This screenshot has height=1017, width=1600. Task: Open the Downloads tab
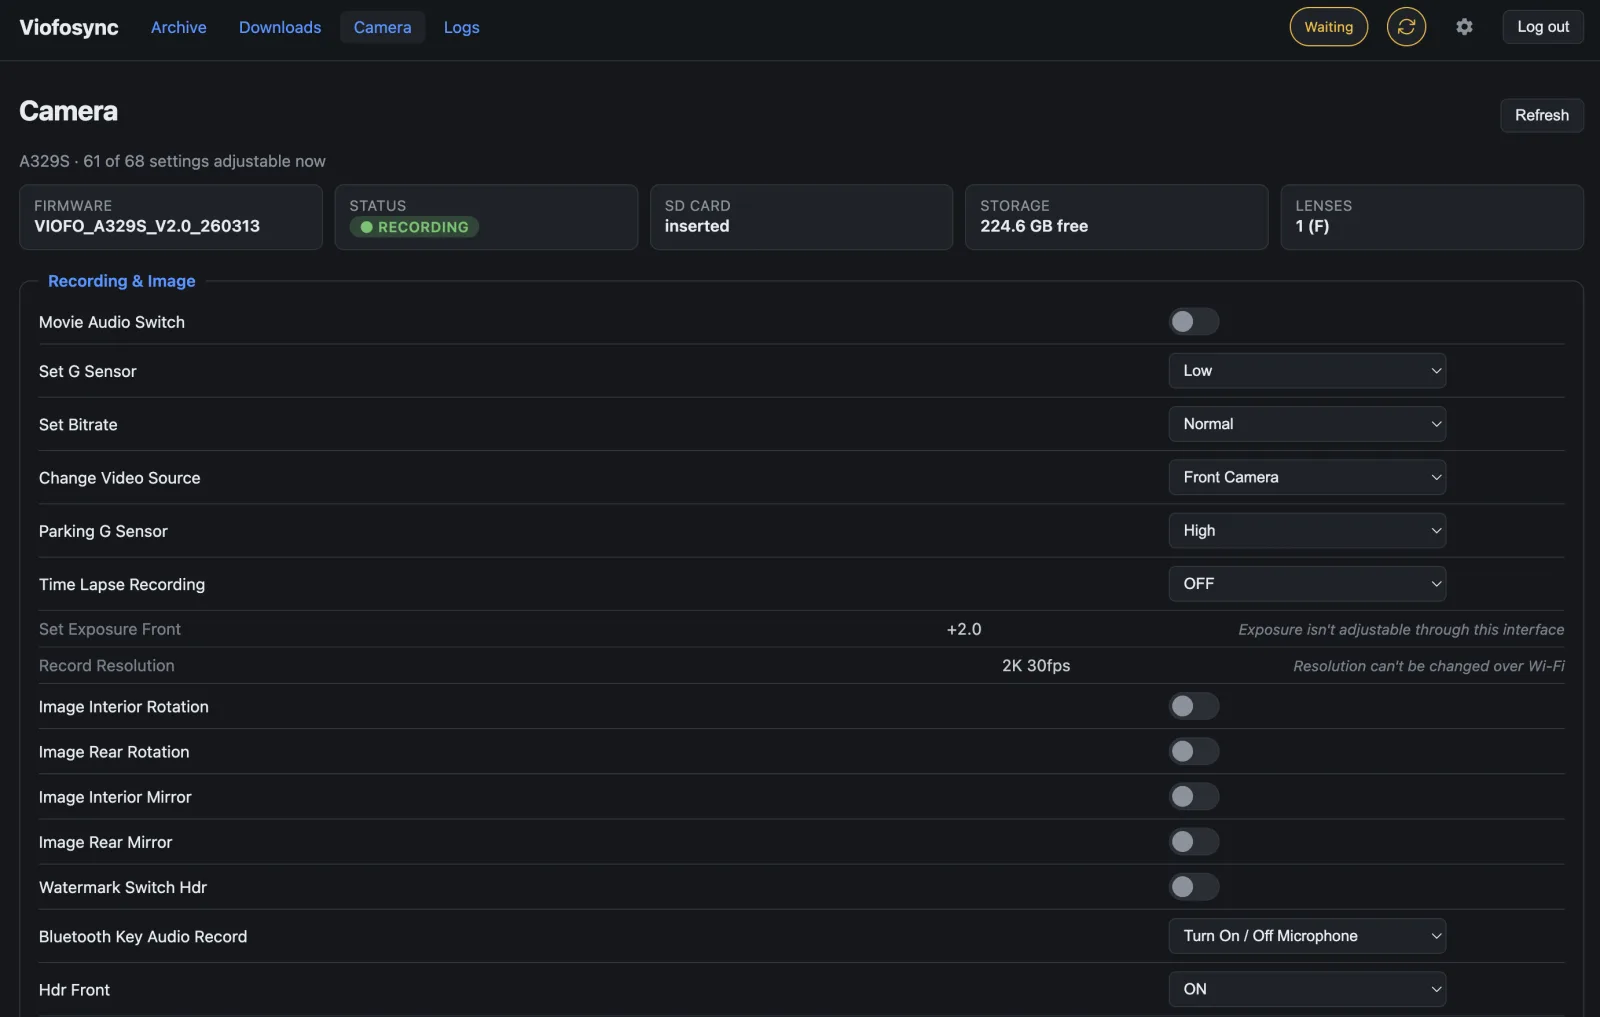(280, 27)
